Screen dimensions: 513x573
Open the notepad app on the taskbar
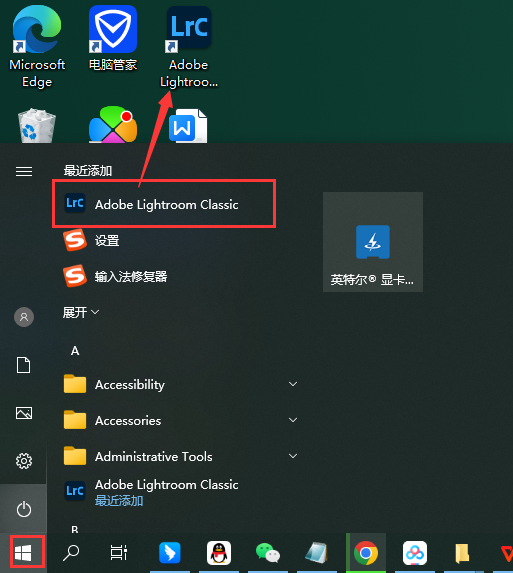(316, 553)
